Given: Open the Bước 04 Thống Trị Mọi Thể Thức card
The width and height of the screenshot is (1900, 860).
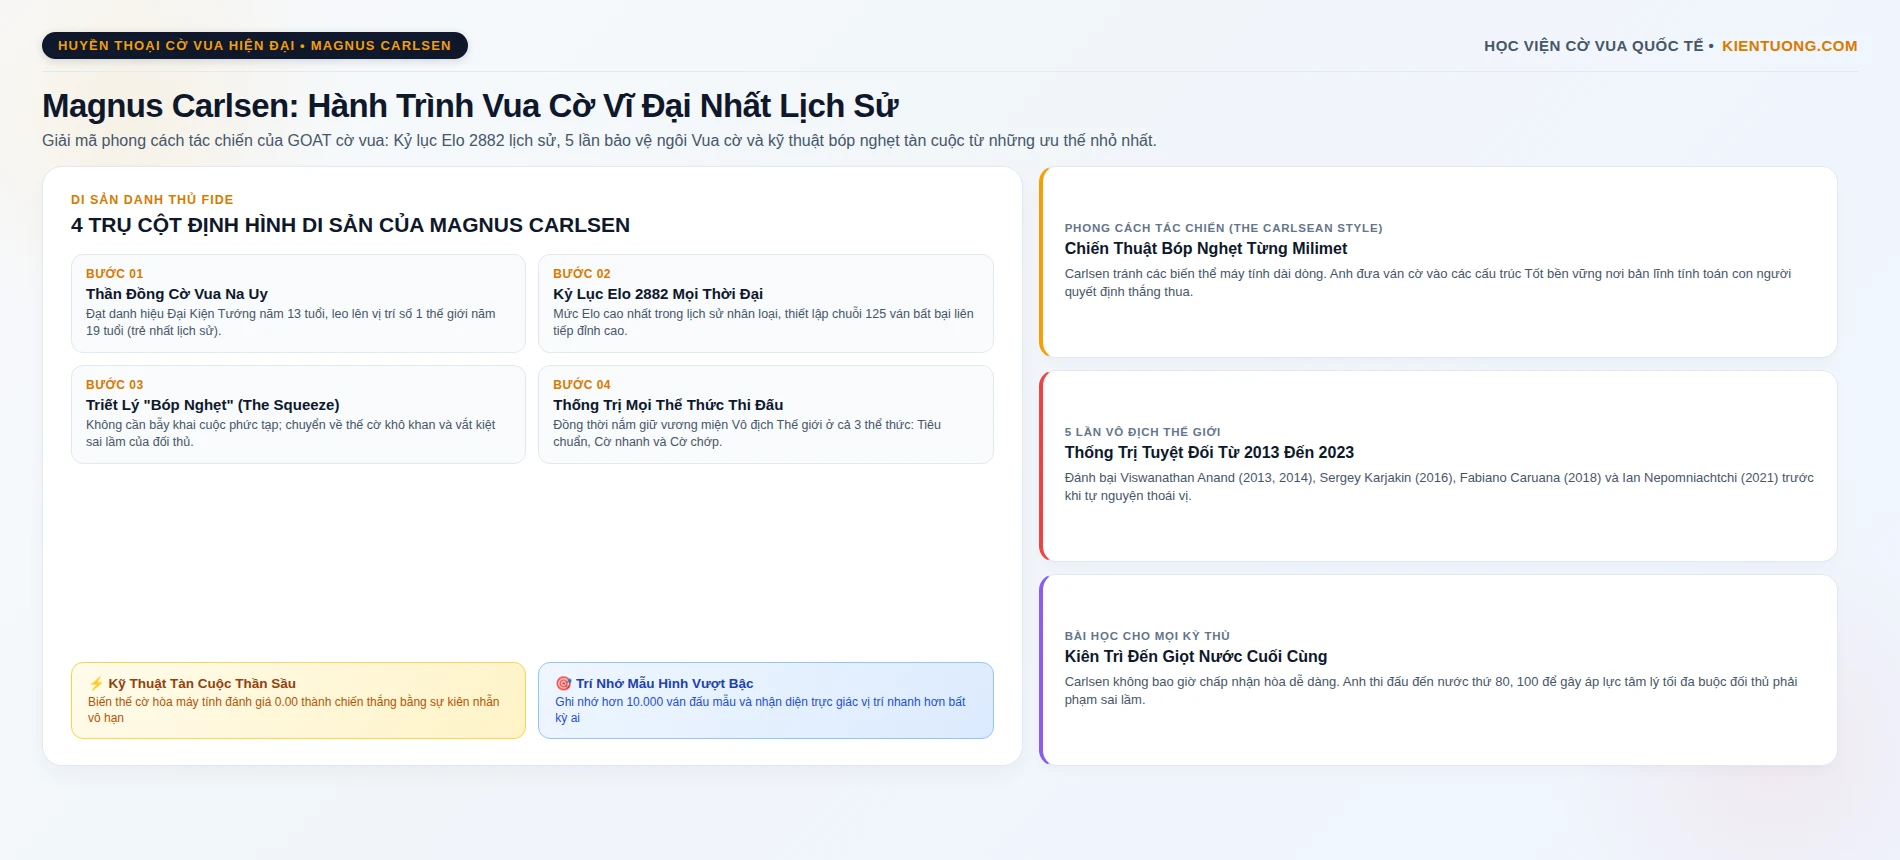Looking at the screenshot, I should [x=766, y=414].
